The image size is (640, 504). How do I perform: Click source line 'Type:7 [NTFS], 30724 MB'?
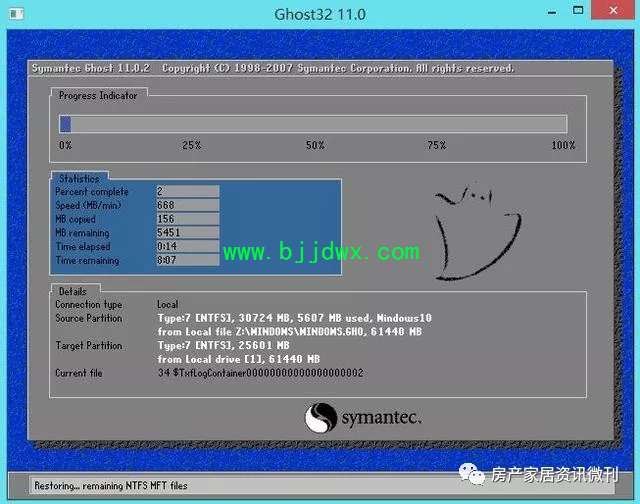tap(294, 318)
